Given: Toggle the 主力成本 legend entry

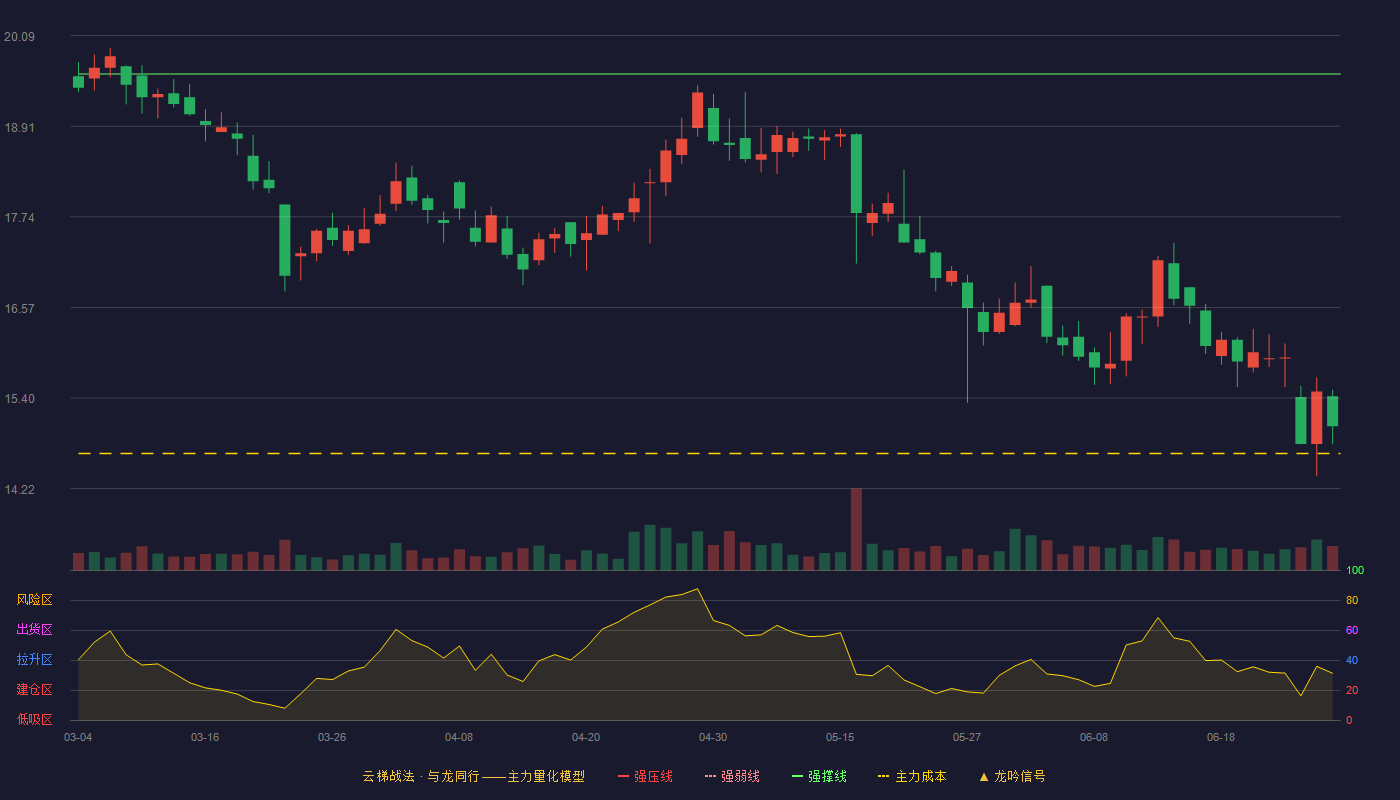Looking at the screenshot, I should click(912, 776).
